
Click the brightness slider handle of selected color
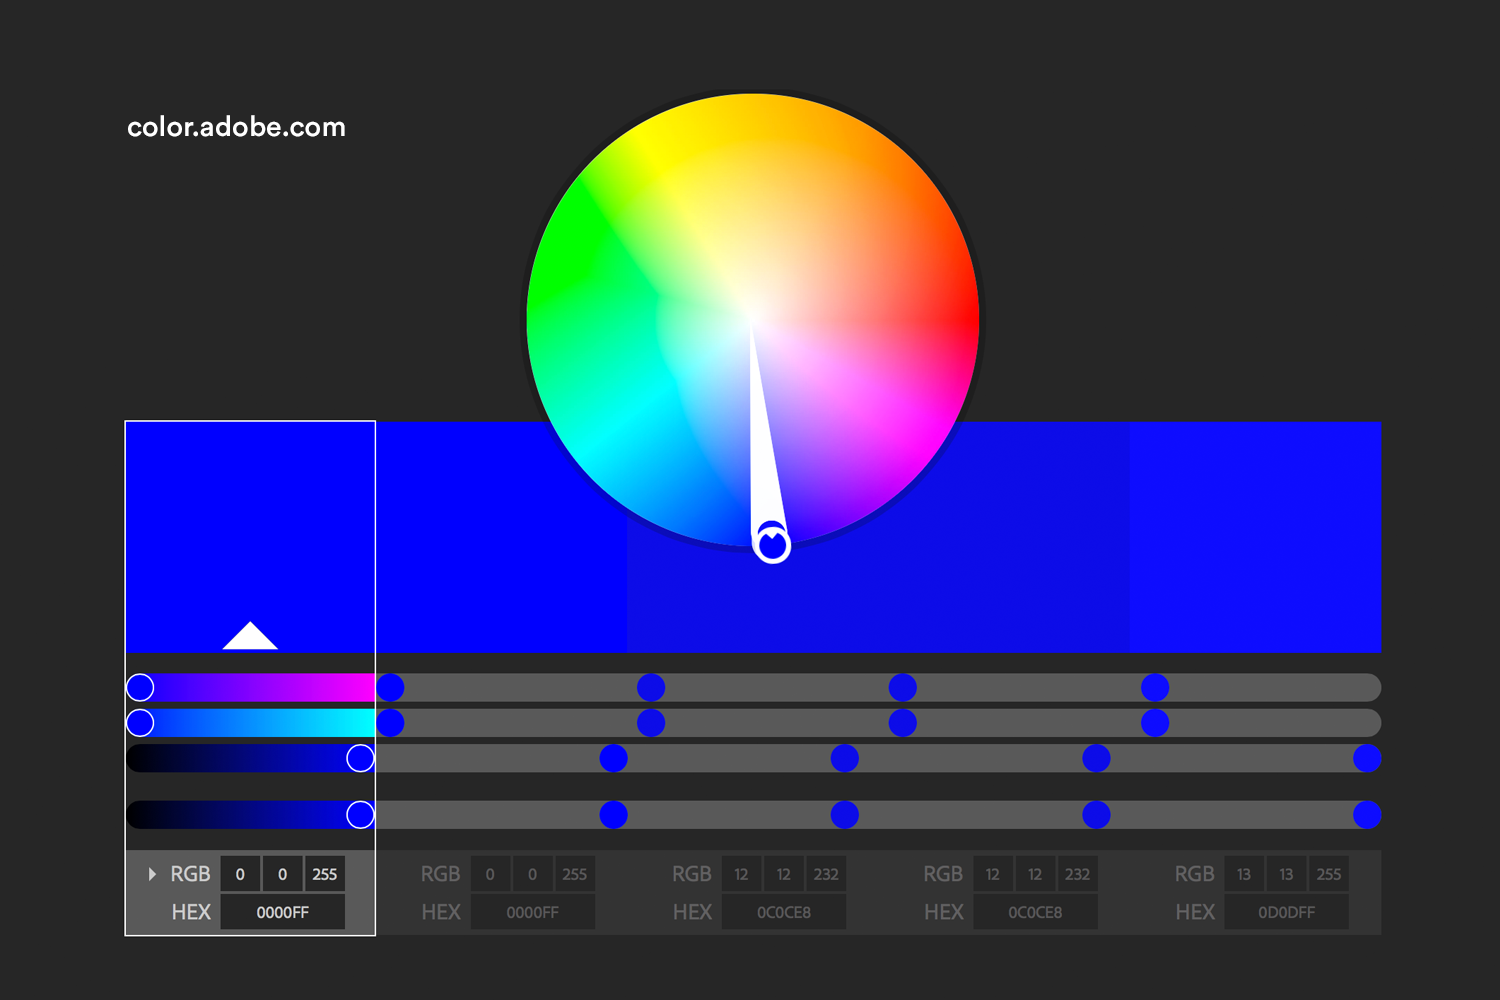360,815
